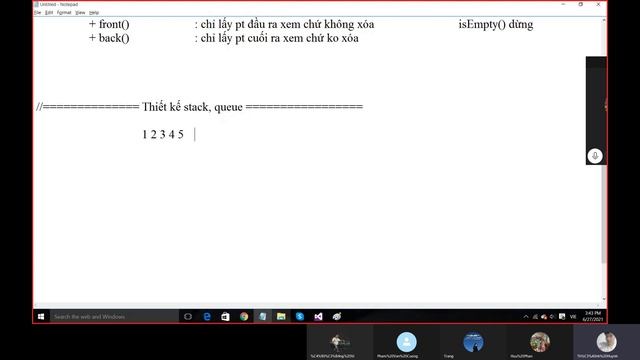Select the participant thumbnail labeled Trang
640x360 pixels.
[x=473, y=343]
